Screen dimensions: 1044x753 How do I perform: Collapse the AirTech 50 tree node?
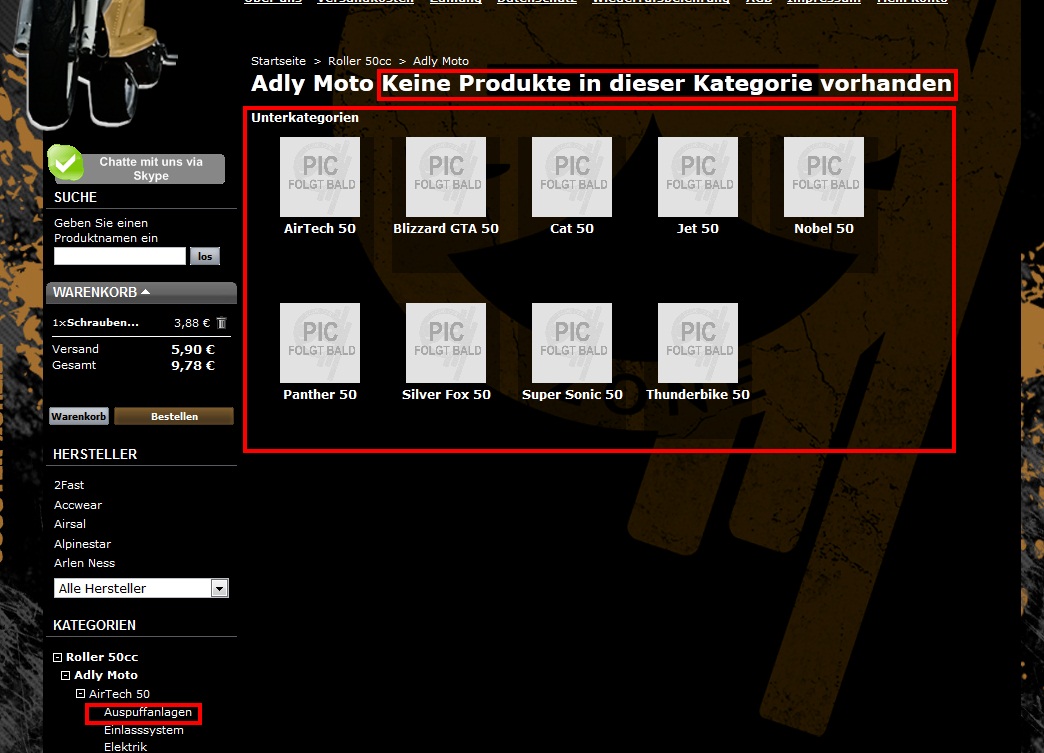coord(81,694)
